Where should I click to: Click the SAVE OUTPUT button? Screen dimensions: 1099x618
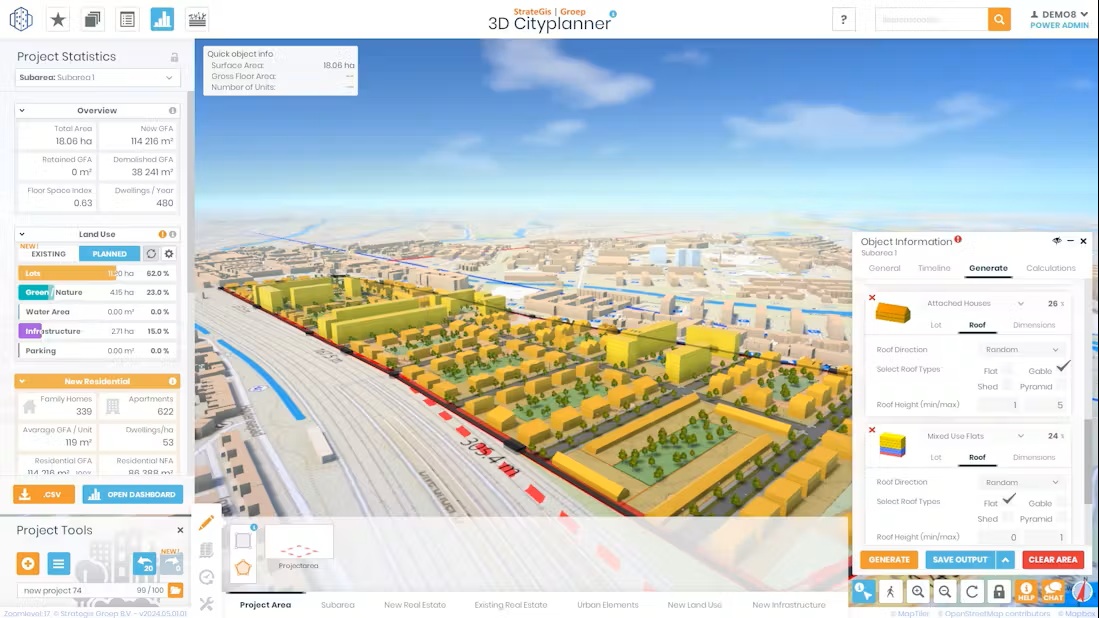tap(960, 559)
